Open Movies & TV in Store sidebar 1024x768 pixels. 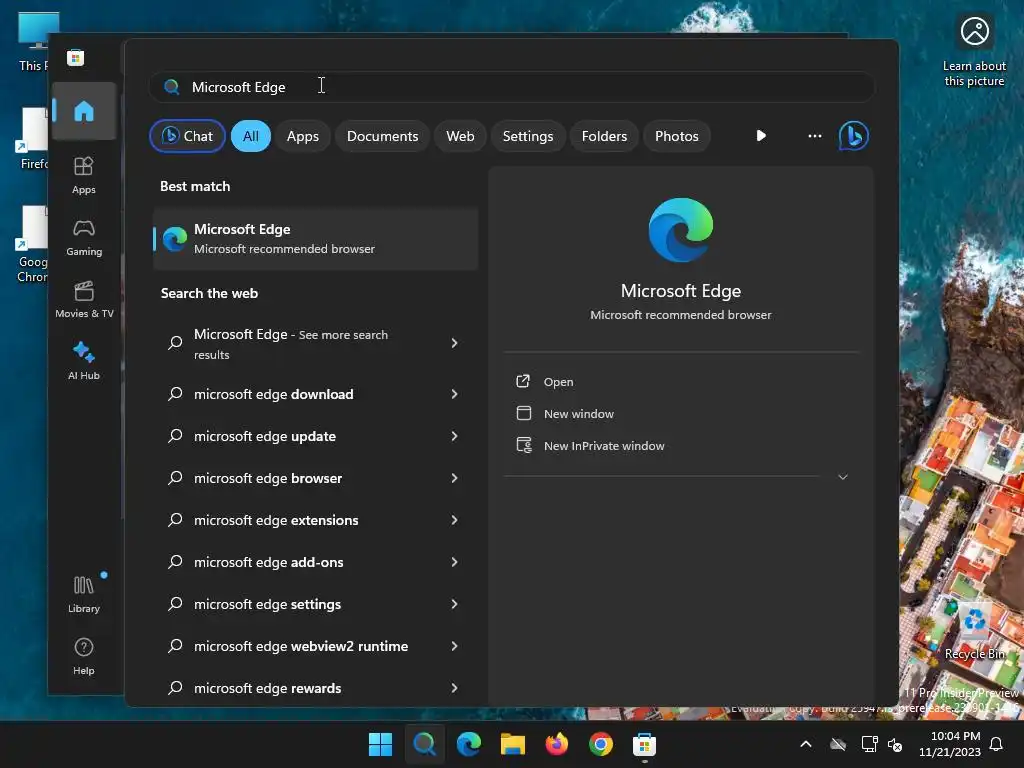[x=84, y=300]
